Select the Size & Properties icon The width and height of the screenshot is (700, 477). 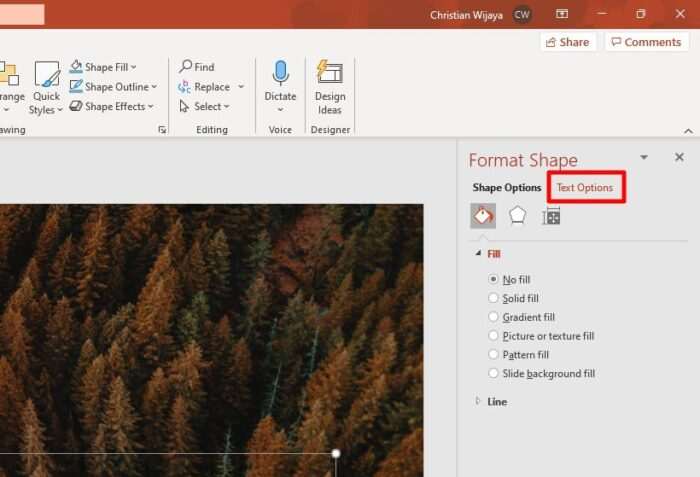551,216
